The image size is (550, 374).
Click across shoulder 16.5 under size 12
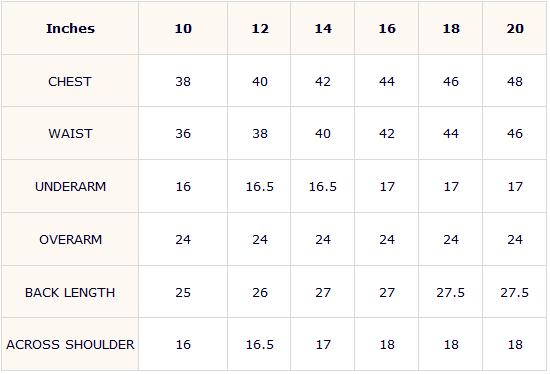tap(260, 345)
